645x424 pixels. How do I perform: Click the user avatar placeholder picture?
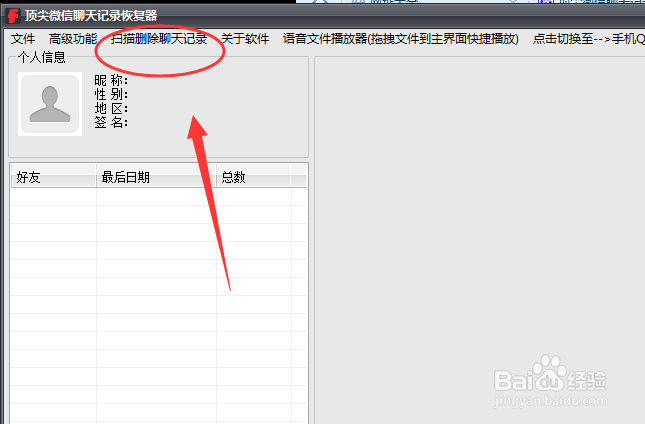[x=50, y=104]
